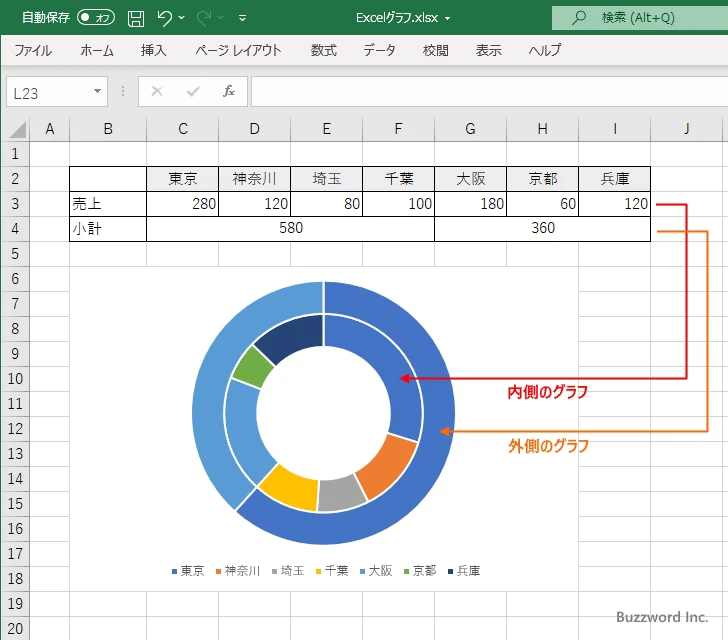Click the Name Box showing L23
The height and width of the screenshot is (640, 728).
[x=49, y=92]
